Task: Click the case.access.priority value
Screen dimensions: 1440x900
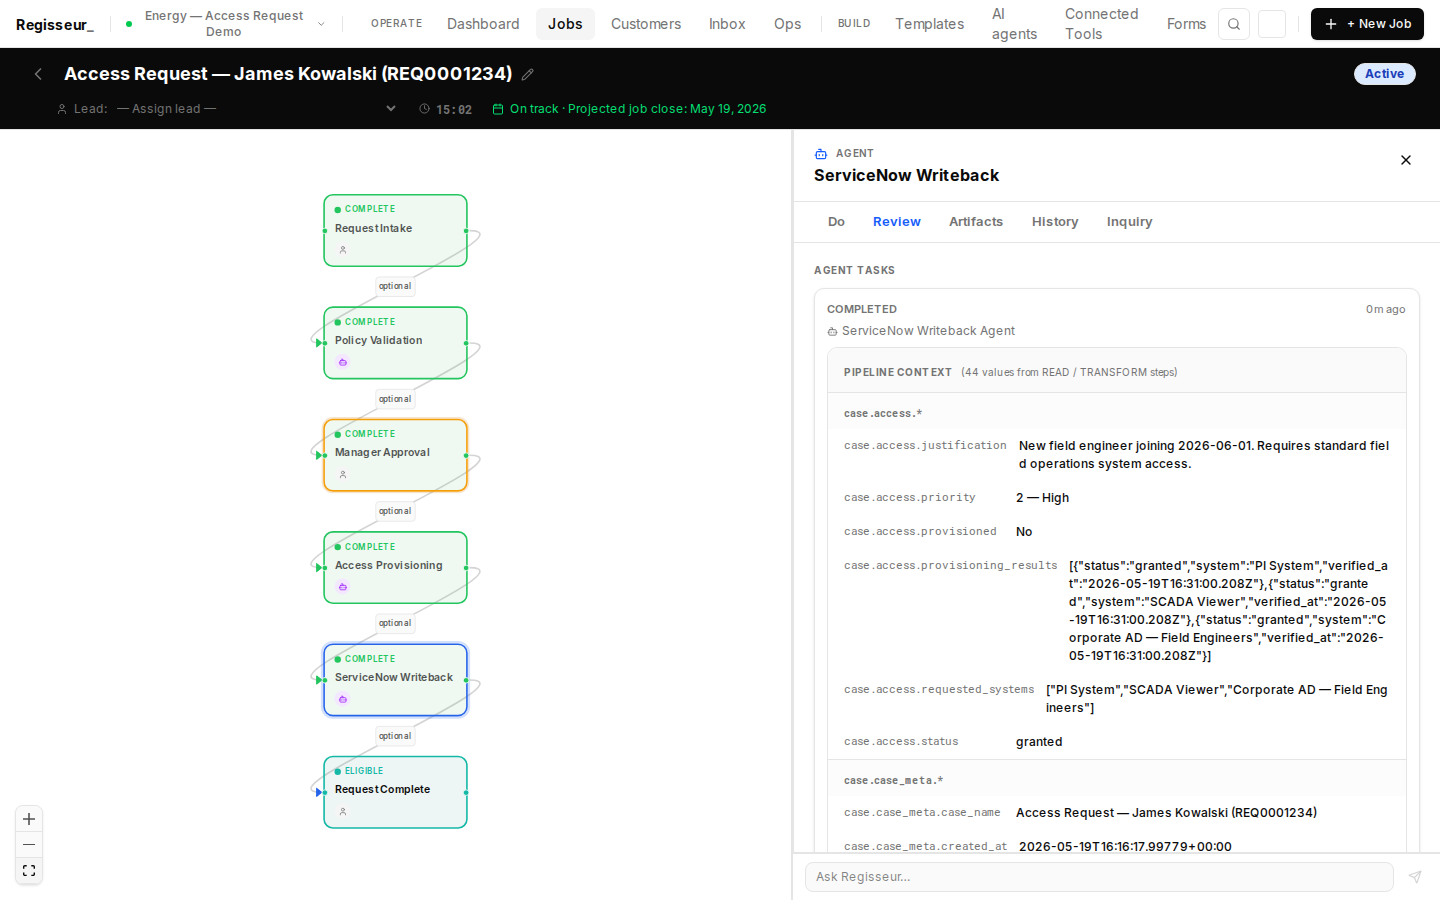Action: (x=1042, y=498)
